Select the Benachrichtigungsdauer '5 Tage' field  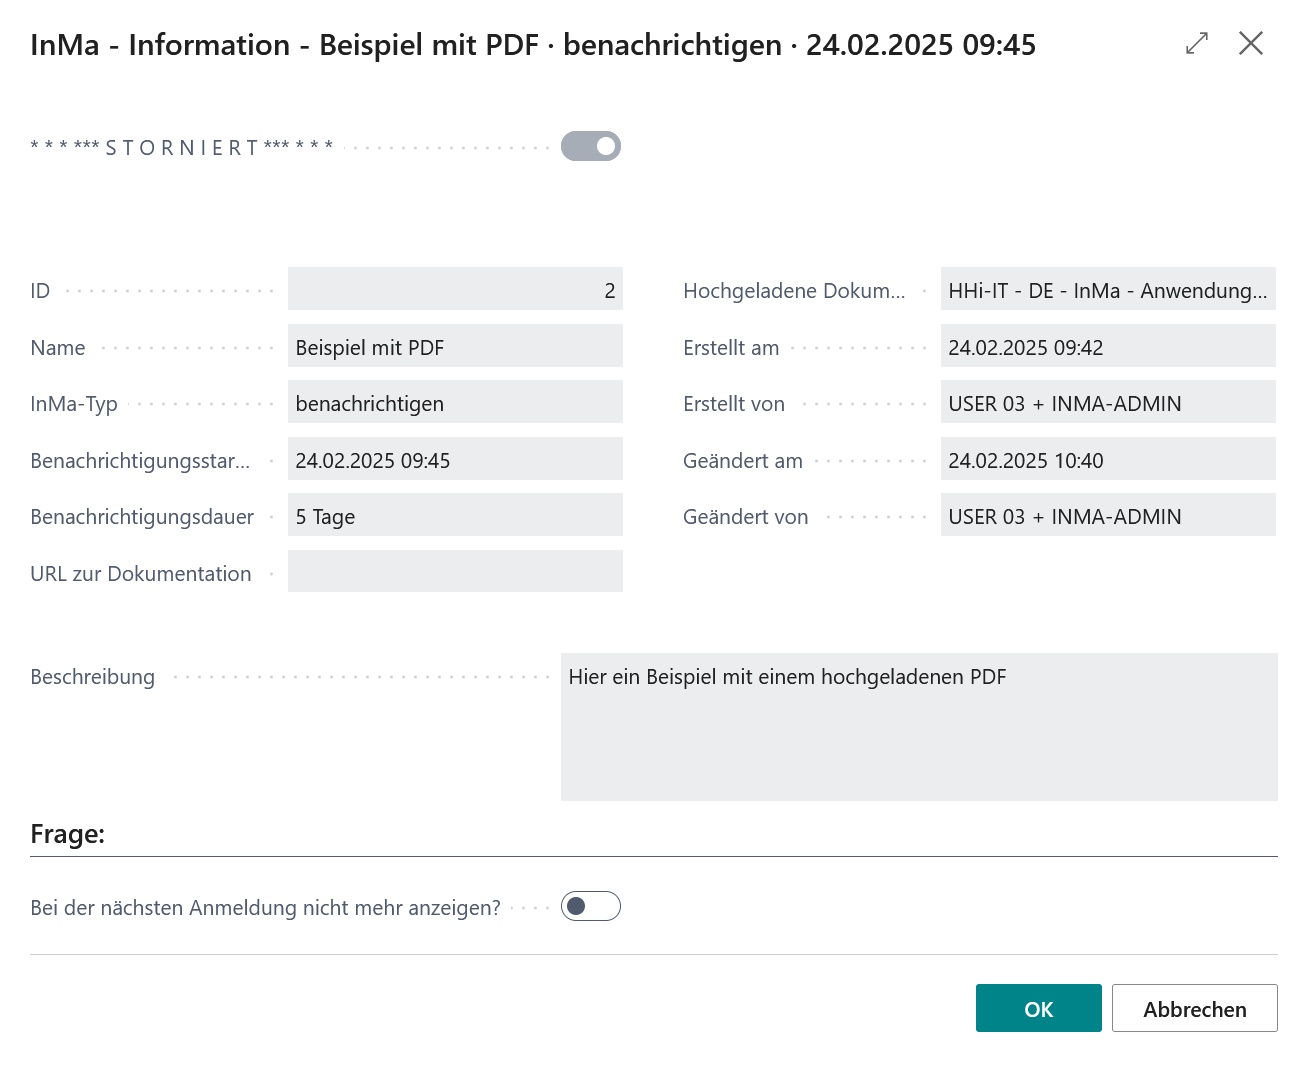[x=455, y=516]
